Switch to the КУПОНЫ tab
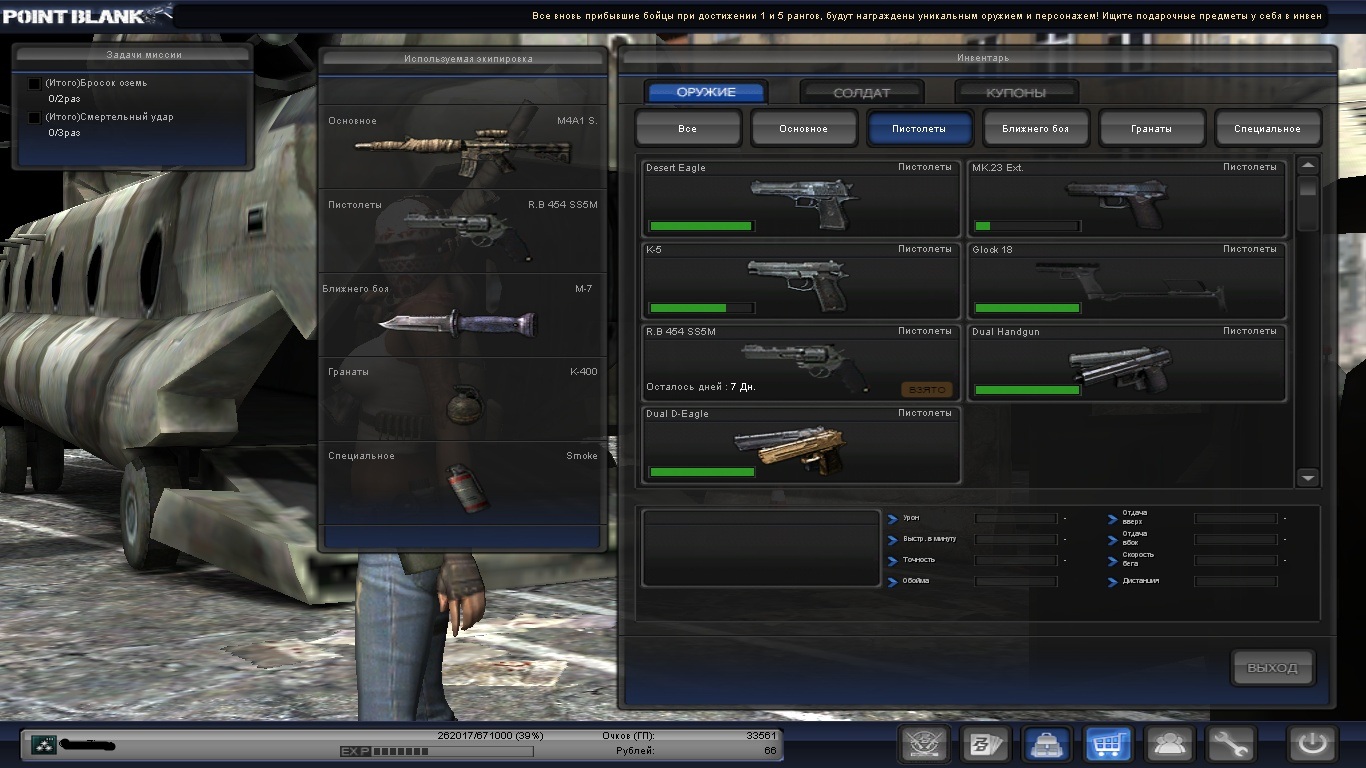This screenshot has width=1366, height=768. tap(1016, 92)
